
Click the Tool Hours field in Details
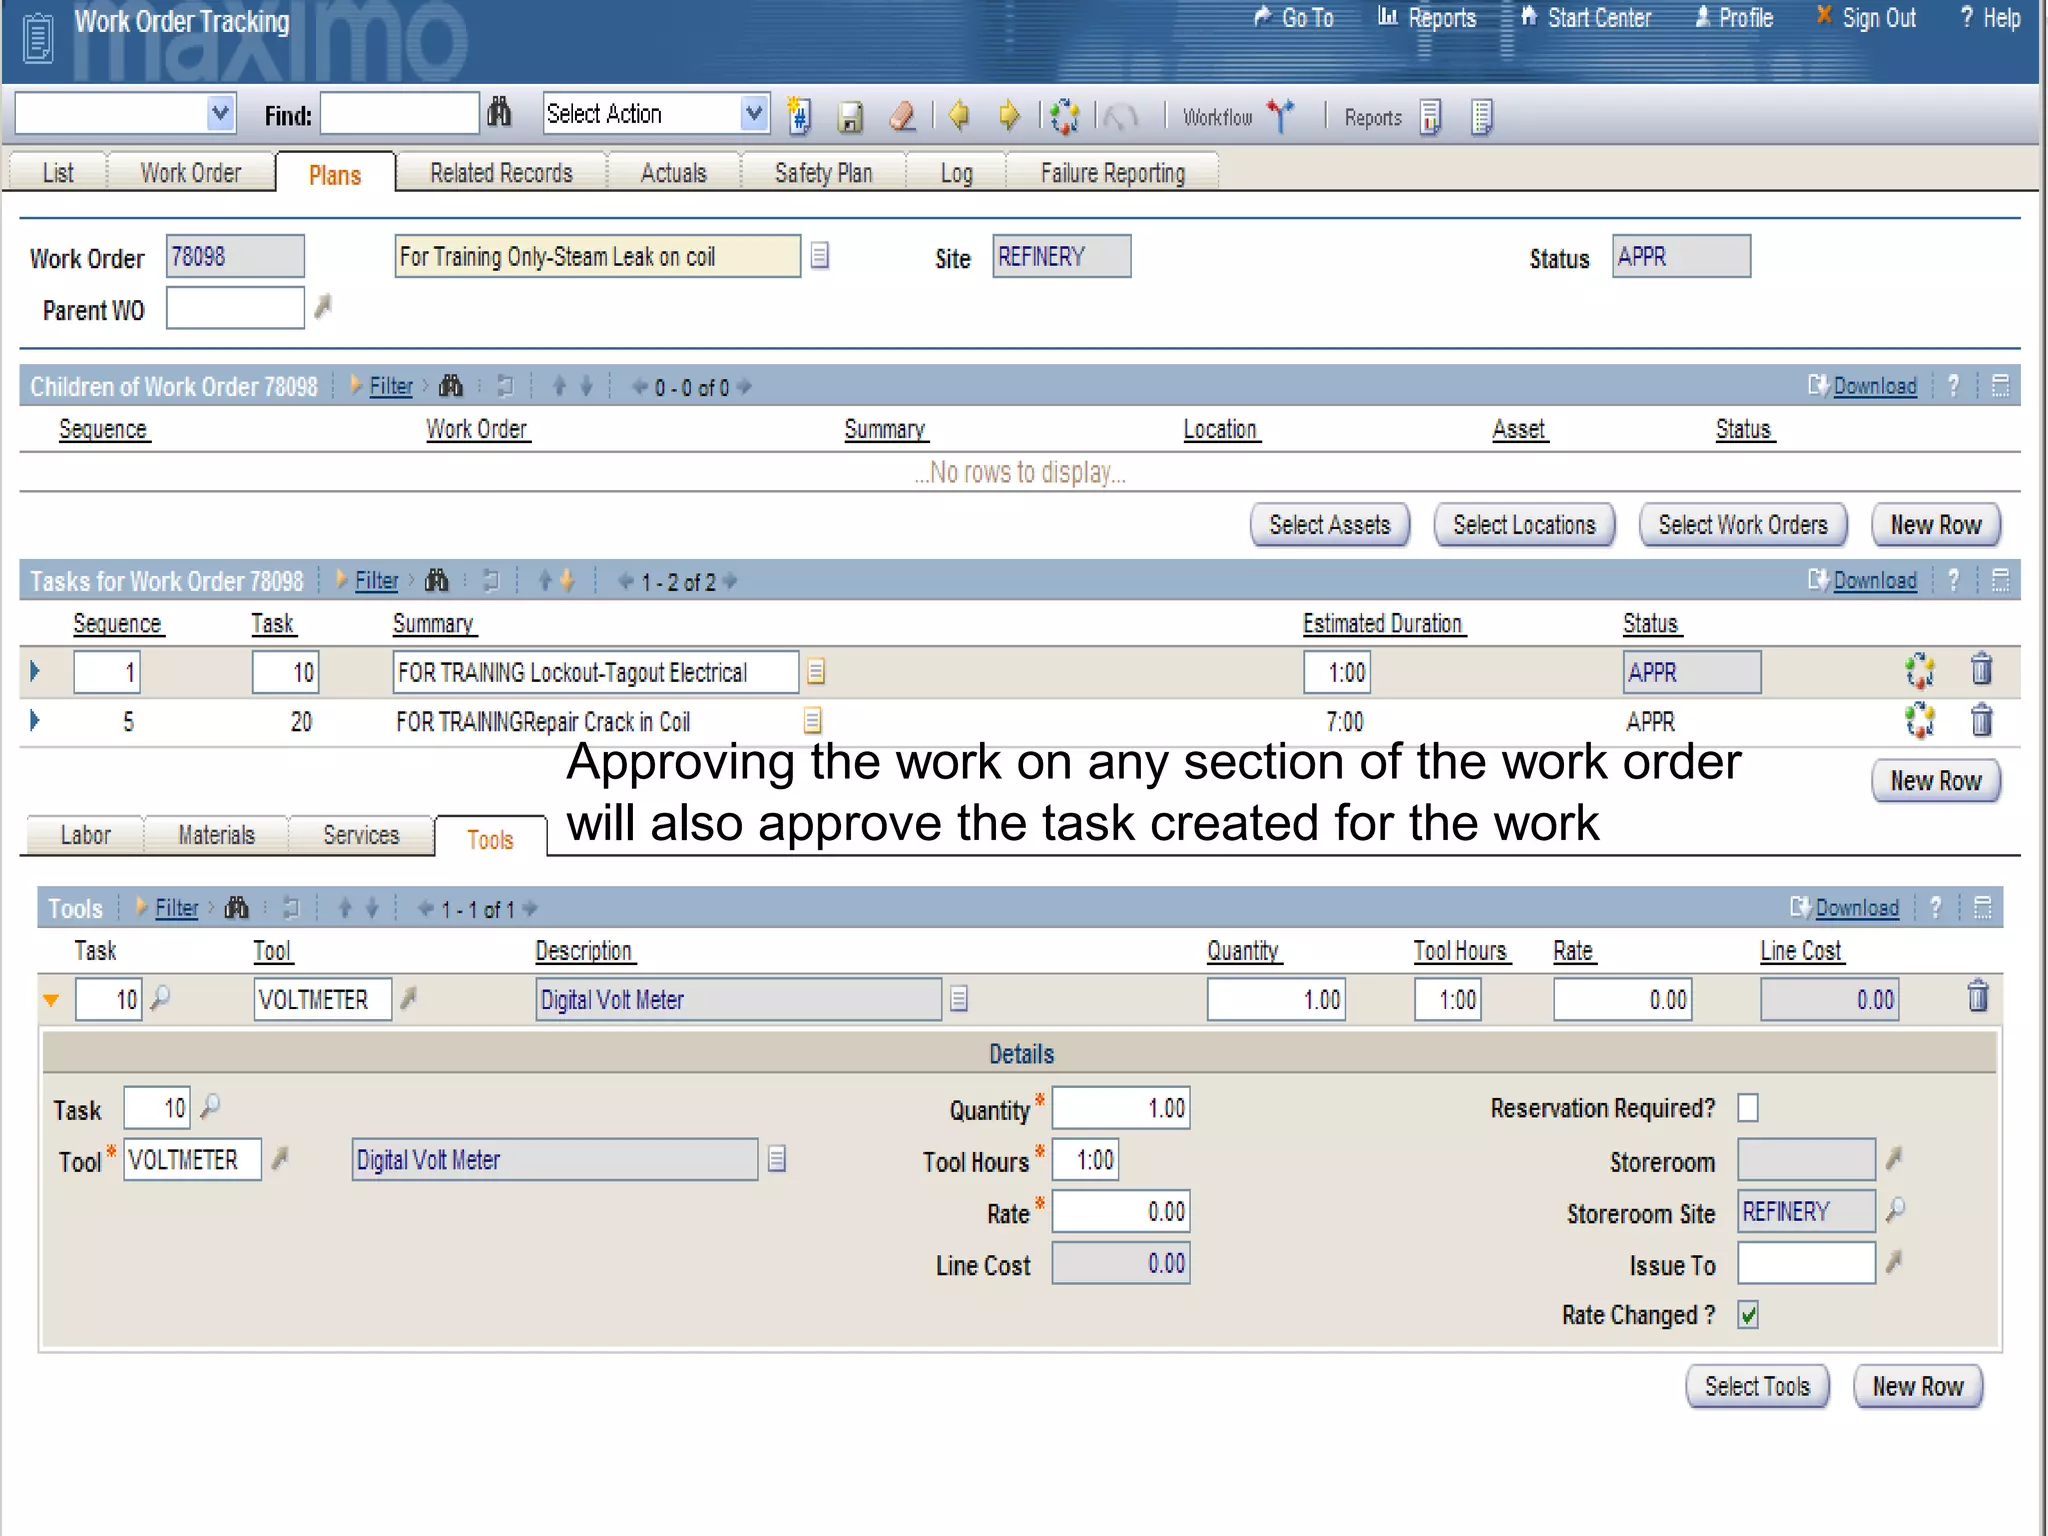[x=1085, y=1159]
